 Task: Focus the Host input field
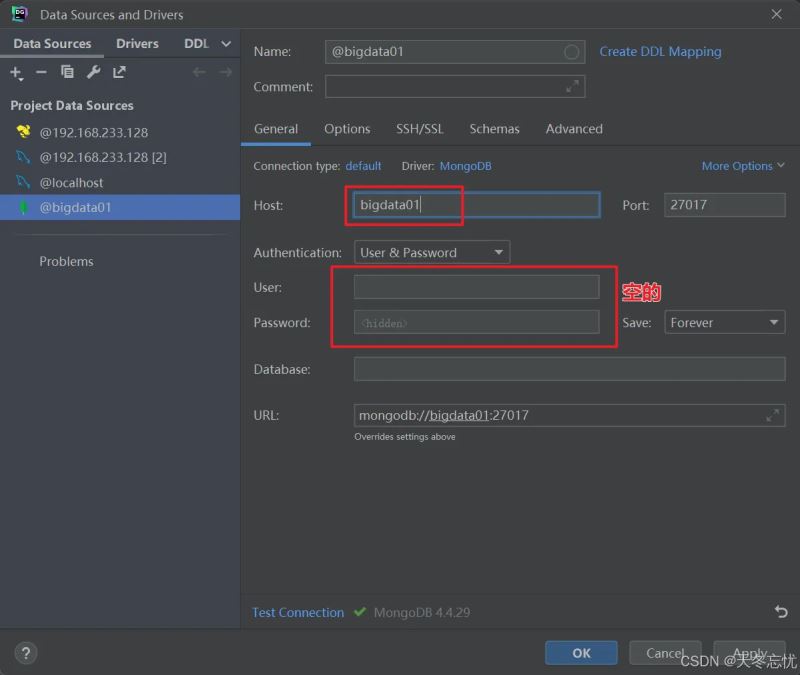(x=477, y=205)
